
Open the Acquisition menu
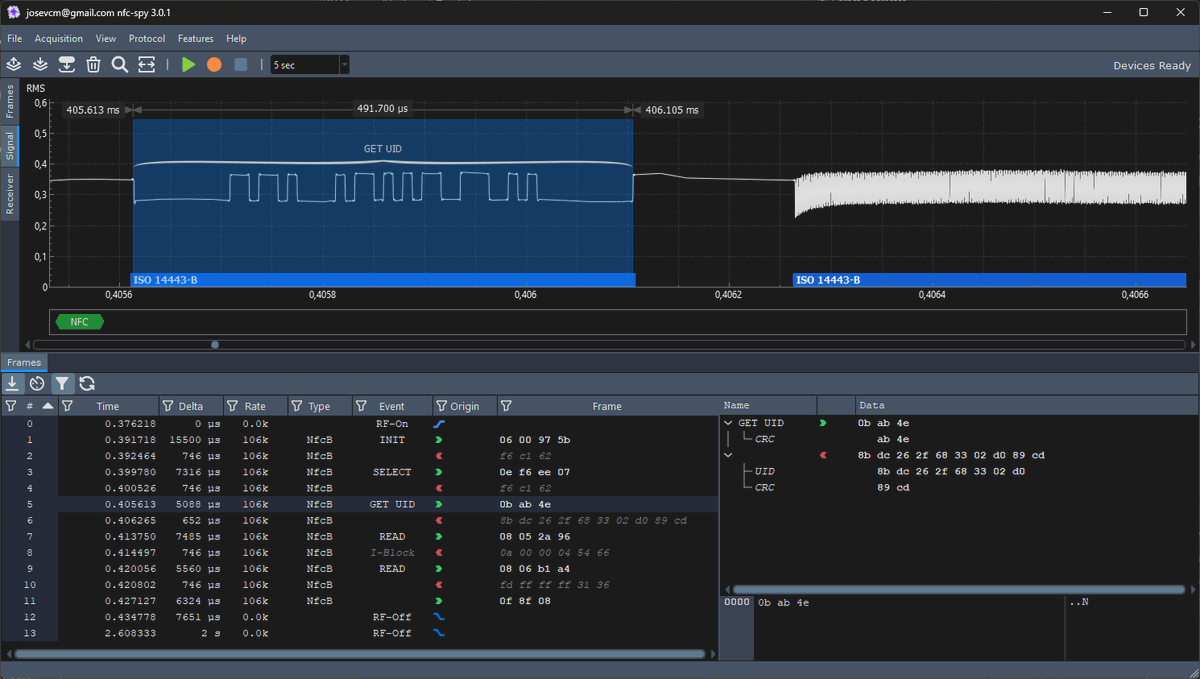click(58, 39)
